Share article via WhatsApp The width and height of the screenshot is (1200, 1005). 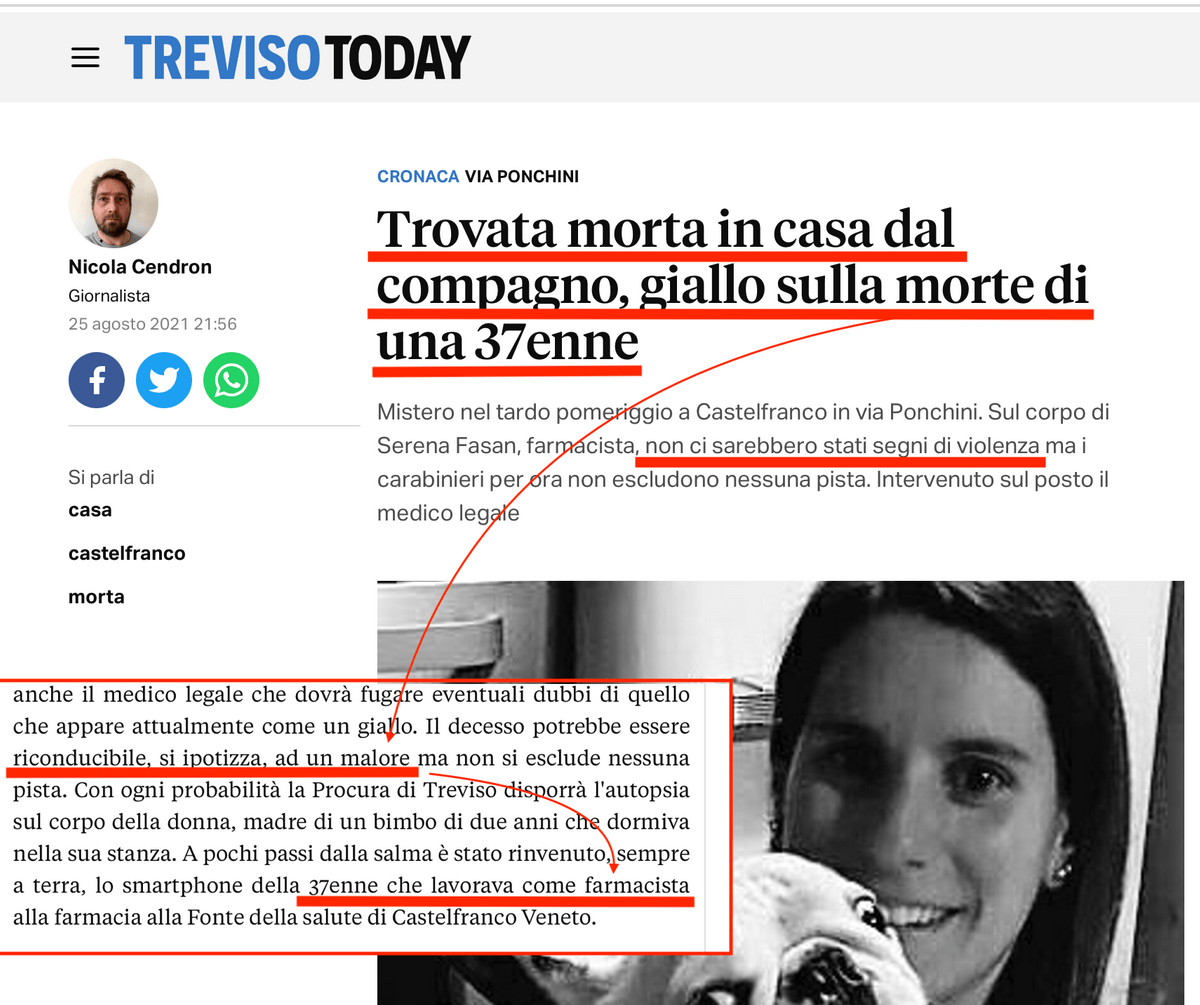tap(231, 380)
